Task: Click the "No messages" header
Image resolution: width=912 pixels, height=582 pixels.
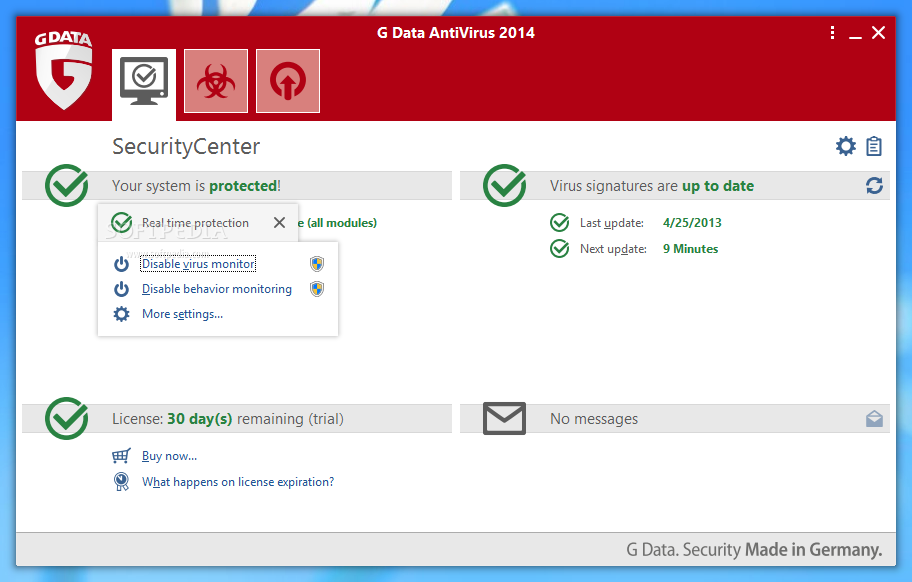Action: point(594,419)
